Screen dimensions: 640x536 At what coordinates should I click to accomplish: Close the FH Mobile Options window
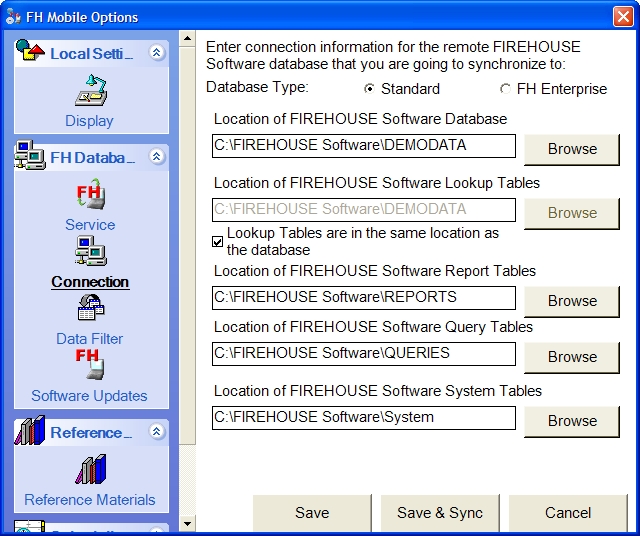623,17
